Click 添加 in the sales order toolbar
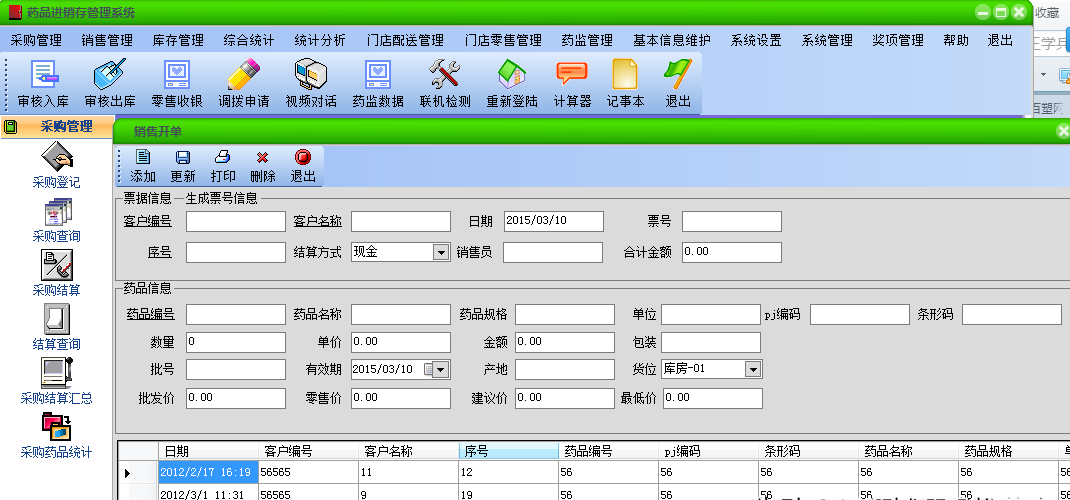Image resolution: width=1070 pixels, height=500 pixels. pyautogui.click(x=143, y=166)
